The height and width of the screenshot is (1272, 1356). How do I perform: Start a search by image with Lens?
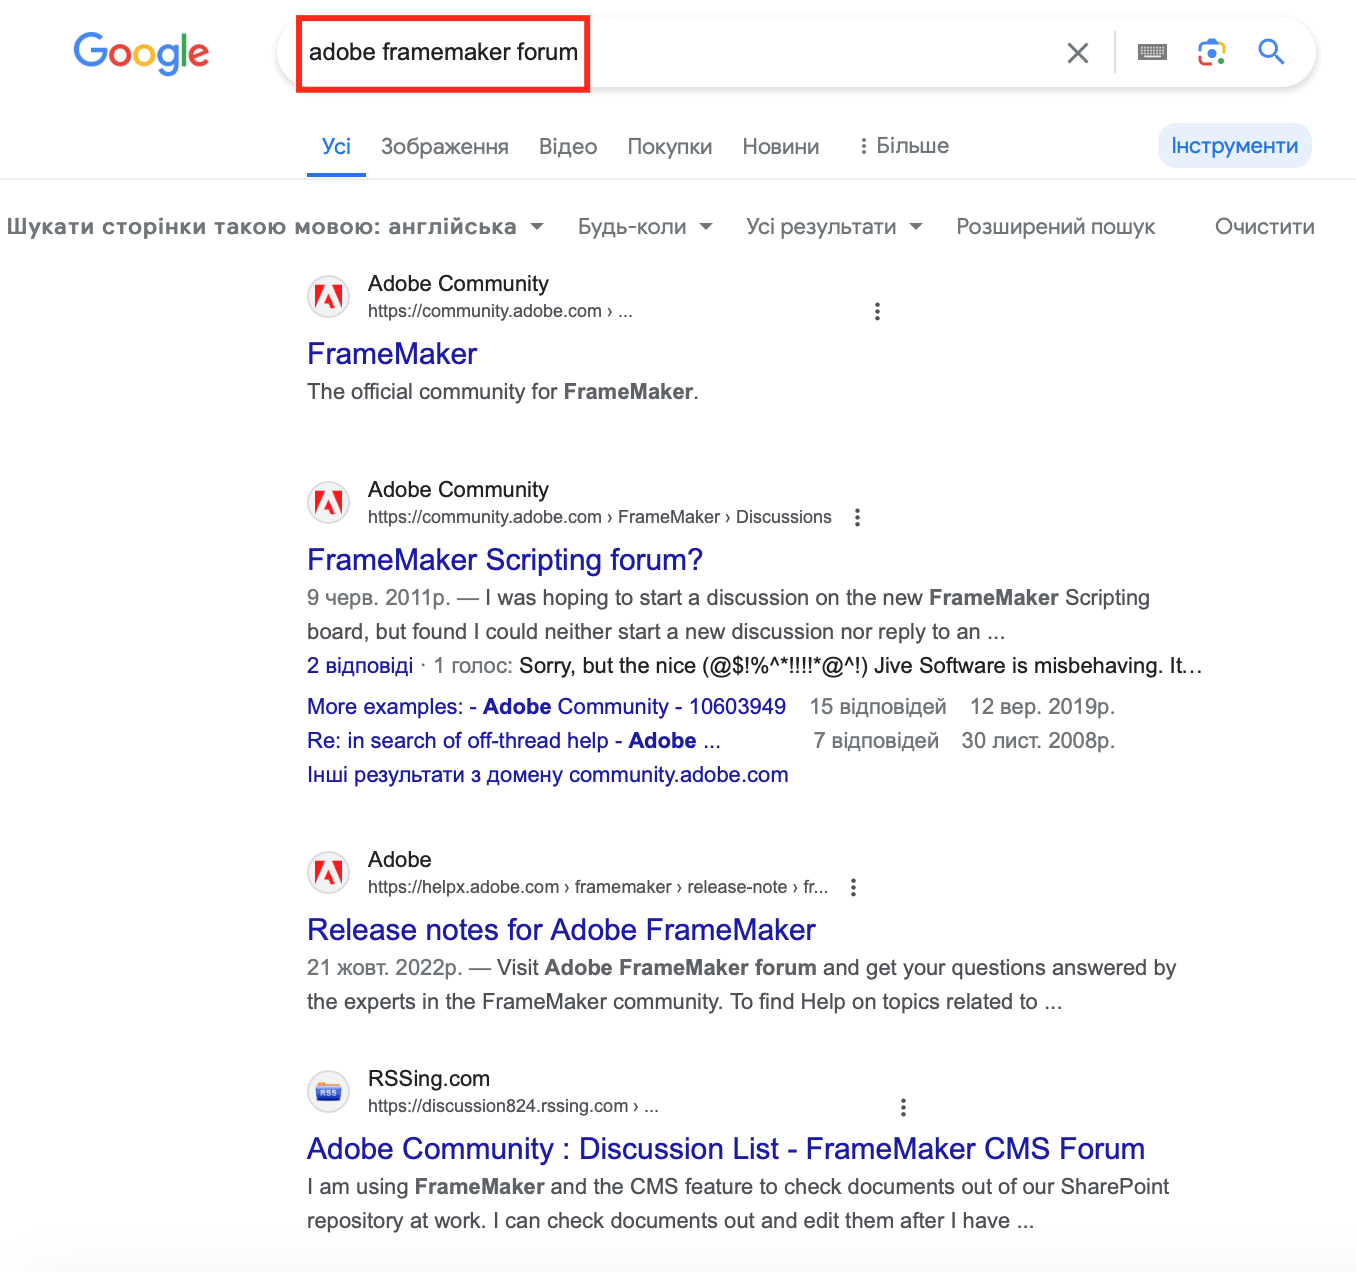pos(1211,52)
